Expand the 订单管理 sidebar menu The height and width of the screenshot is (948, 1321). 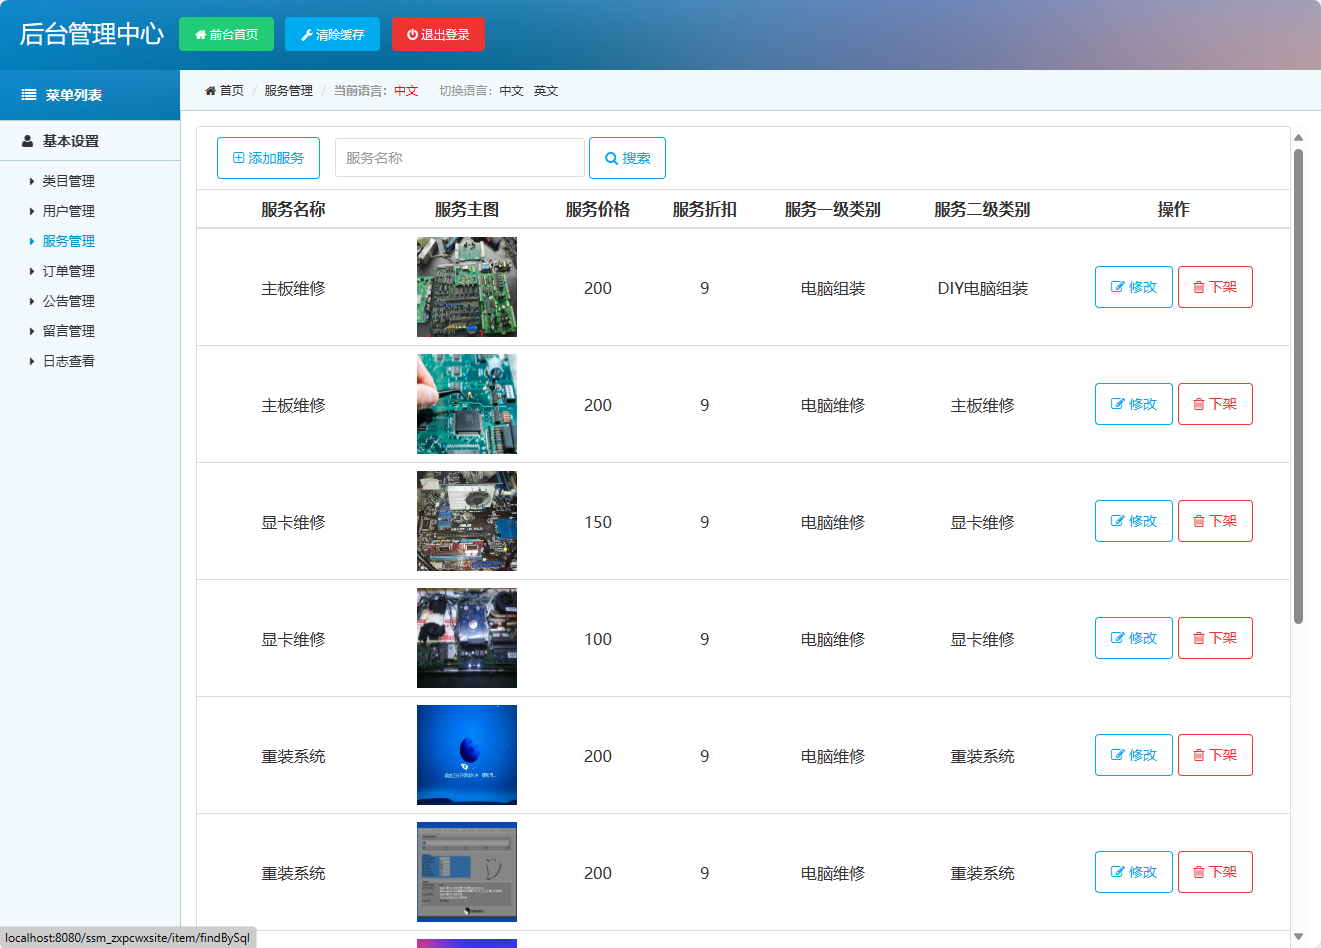(x=70, y=271)
